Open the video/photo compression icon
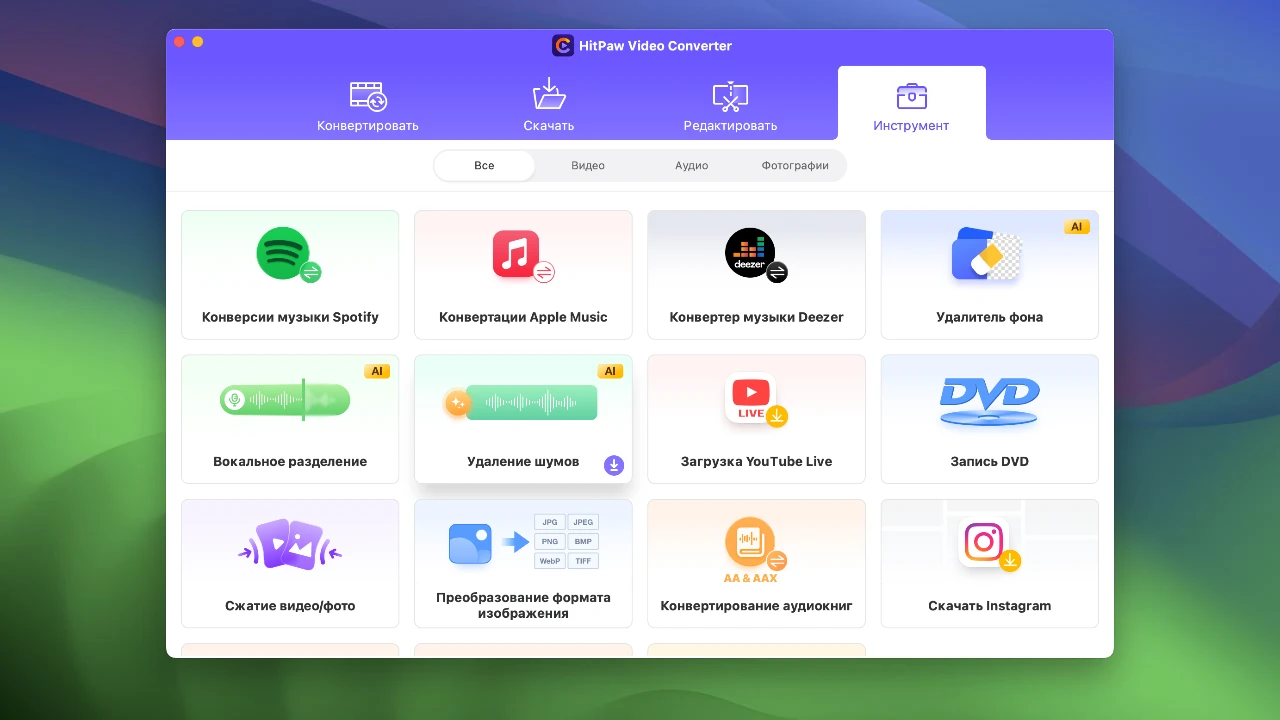 pos(290,545)
